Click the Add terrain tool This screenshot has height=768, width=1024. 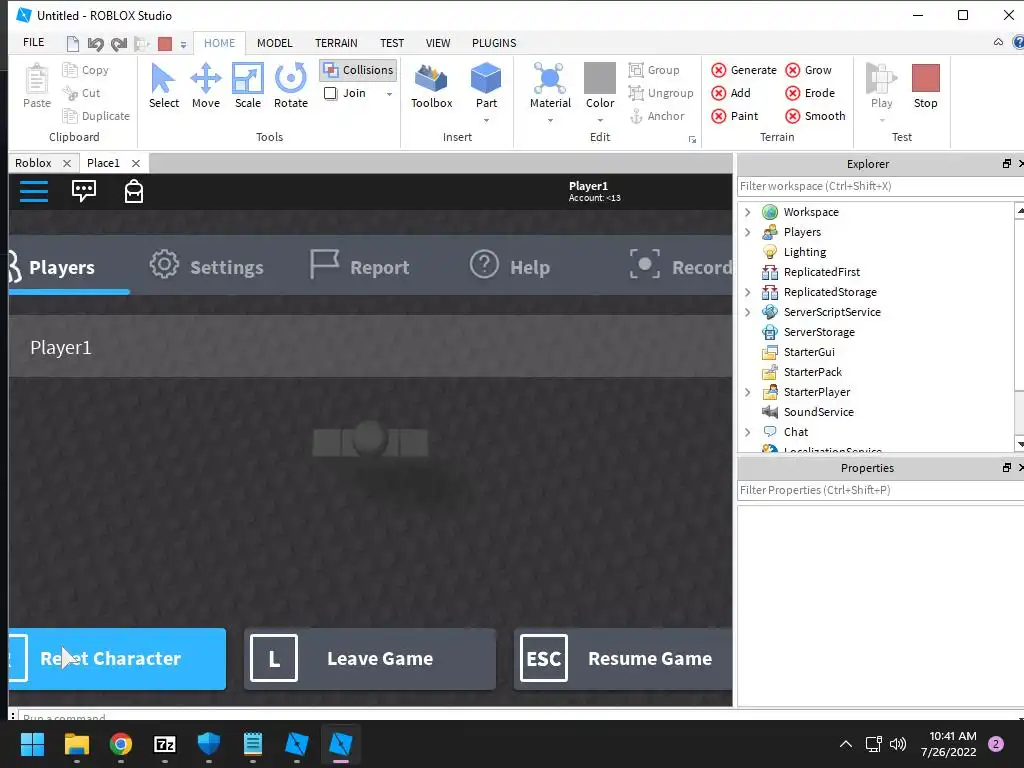click(731, 93)
